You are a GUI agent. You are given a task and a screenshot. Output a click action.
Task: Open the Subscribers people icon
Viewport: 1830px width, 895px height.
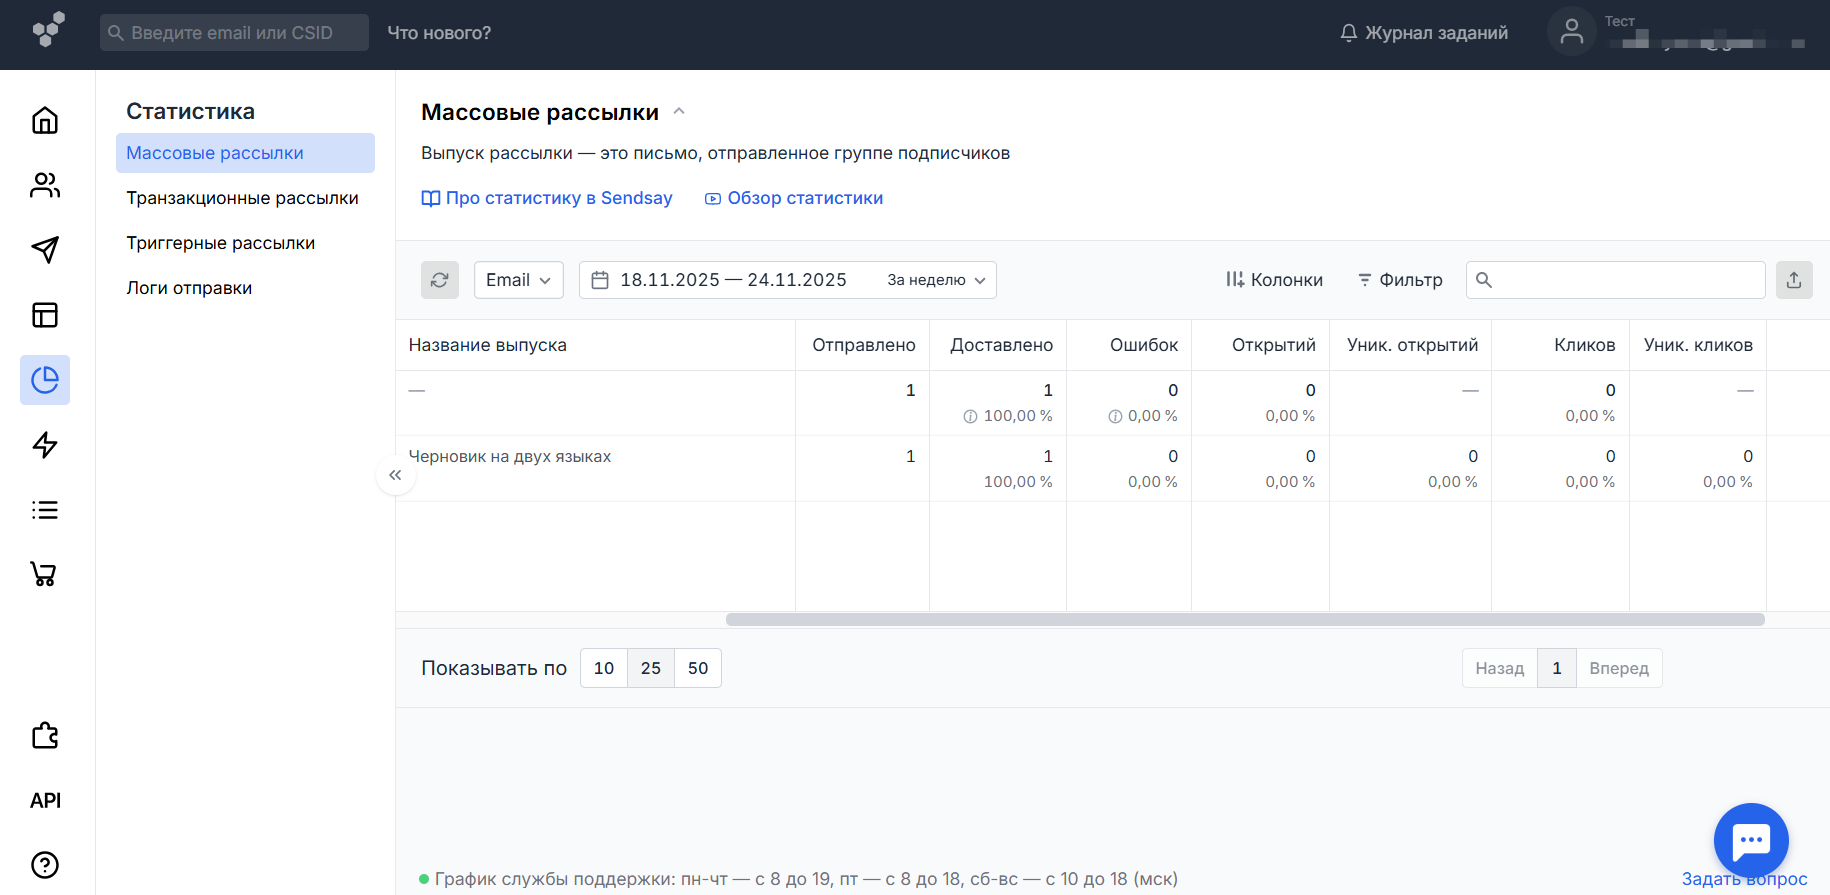pyautogui.click(x=45, y=185)
